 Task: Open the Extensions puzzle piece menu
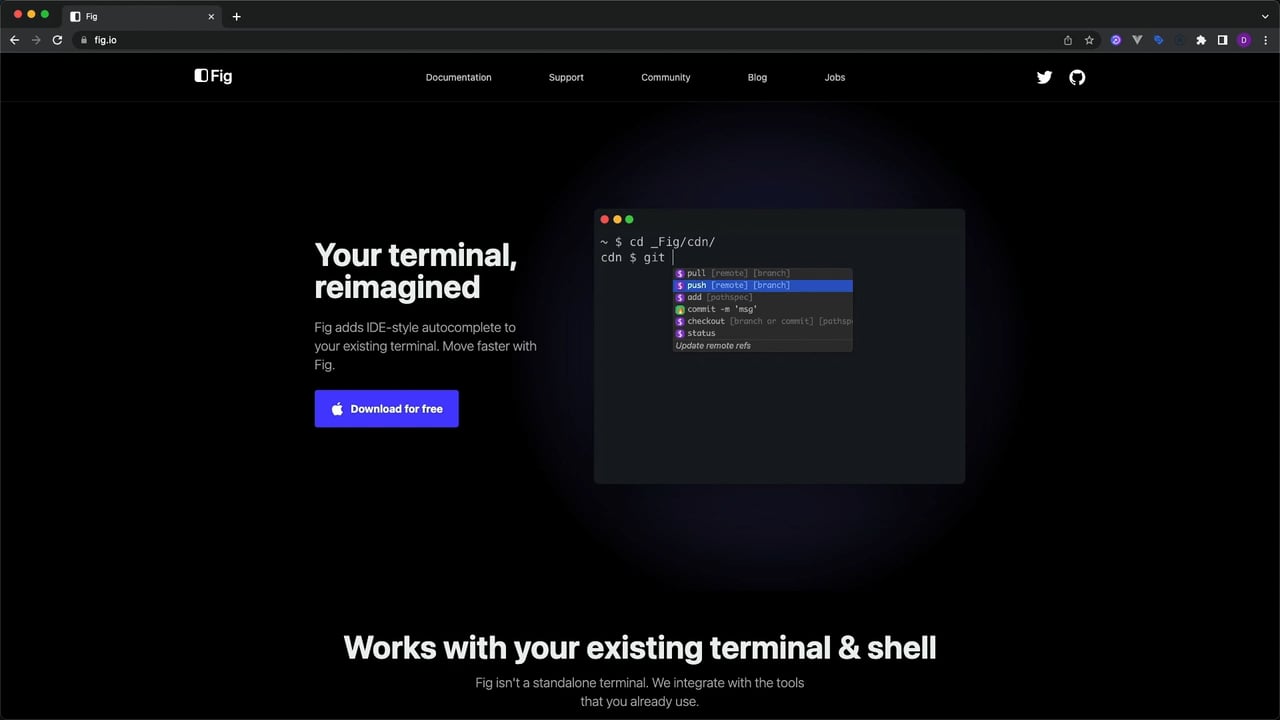click(x=1201, y=40)
